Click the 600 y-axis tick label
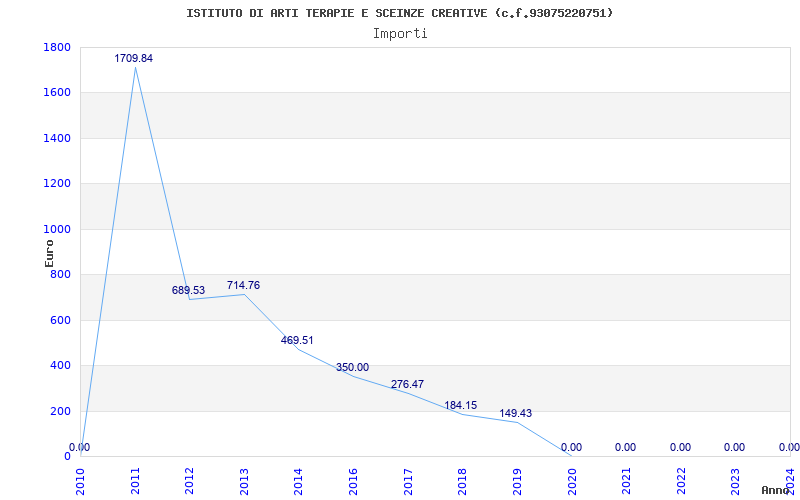 (60, 320)
